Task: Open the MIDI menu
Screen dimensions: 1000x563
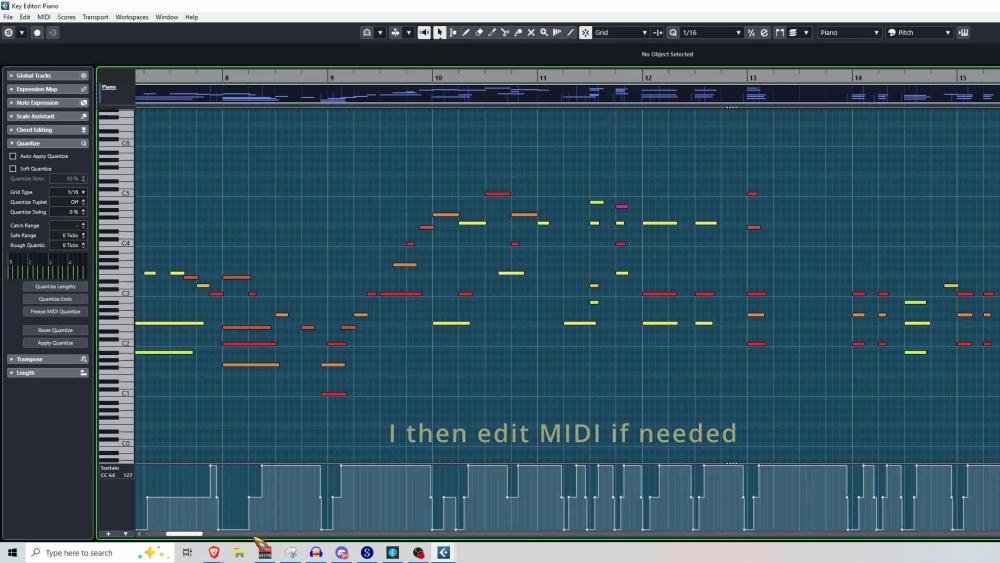Action: click(44, 17)
